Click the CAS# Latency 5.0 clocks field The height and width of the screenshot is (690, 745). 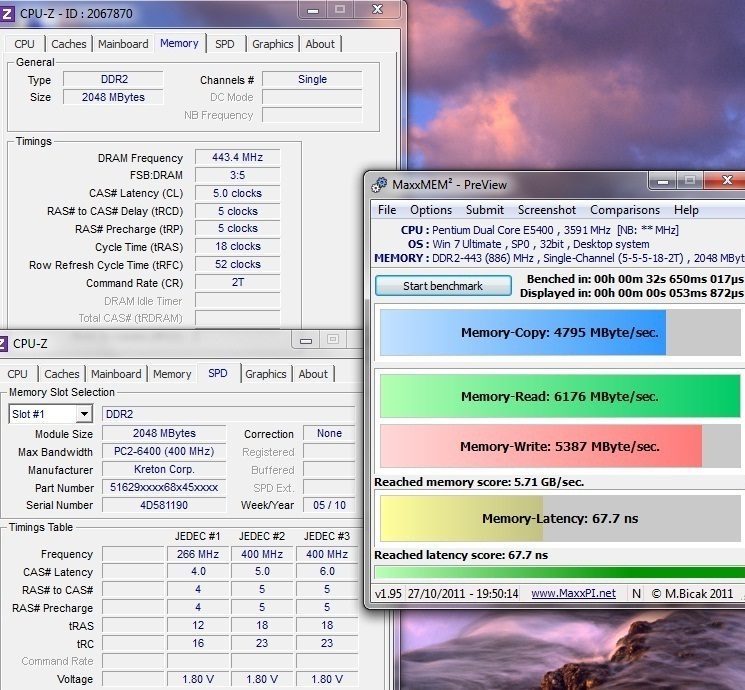[238, 193]
